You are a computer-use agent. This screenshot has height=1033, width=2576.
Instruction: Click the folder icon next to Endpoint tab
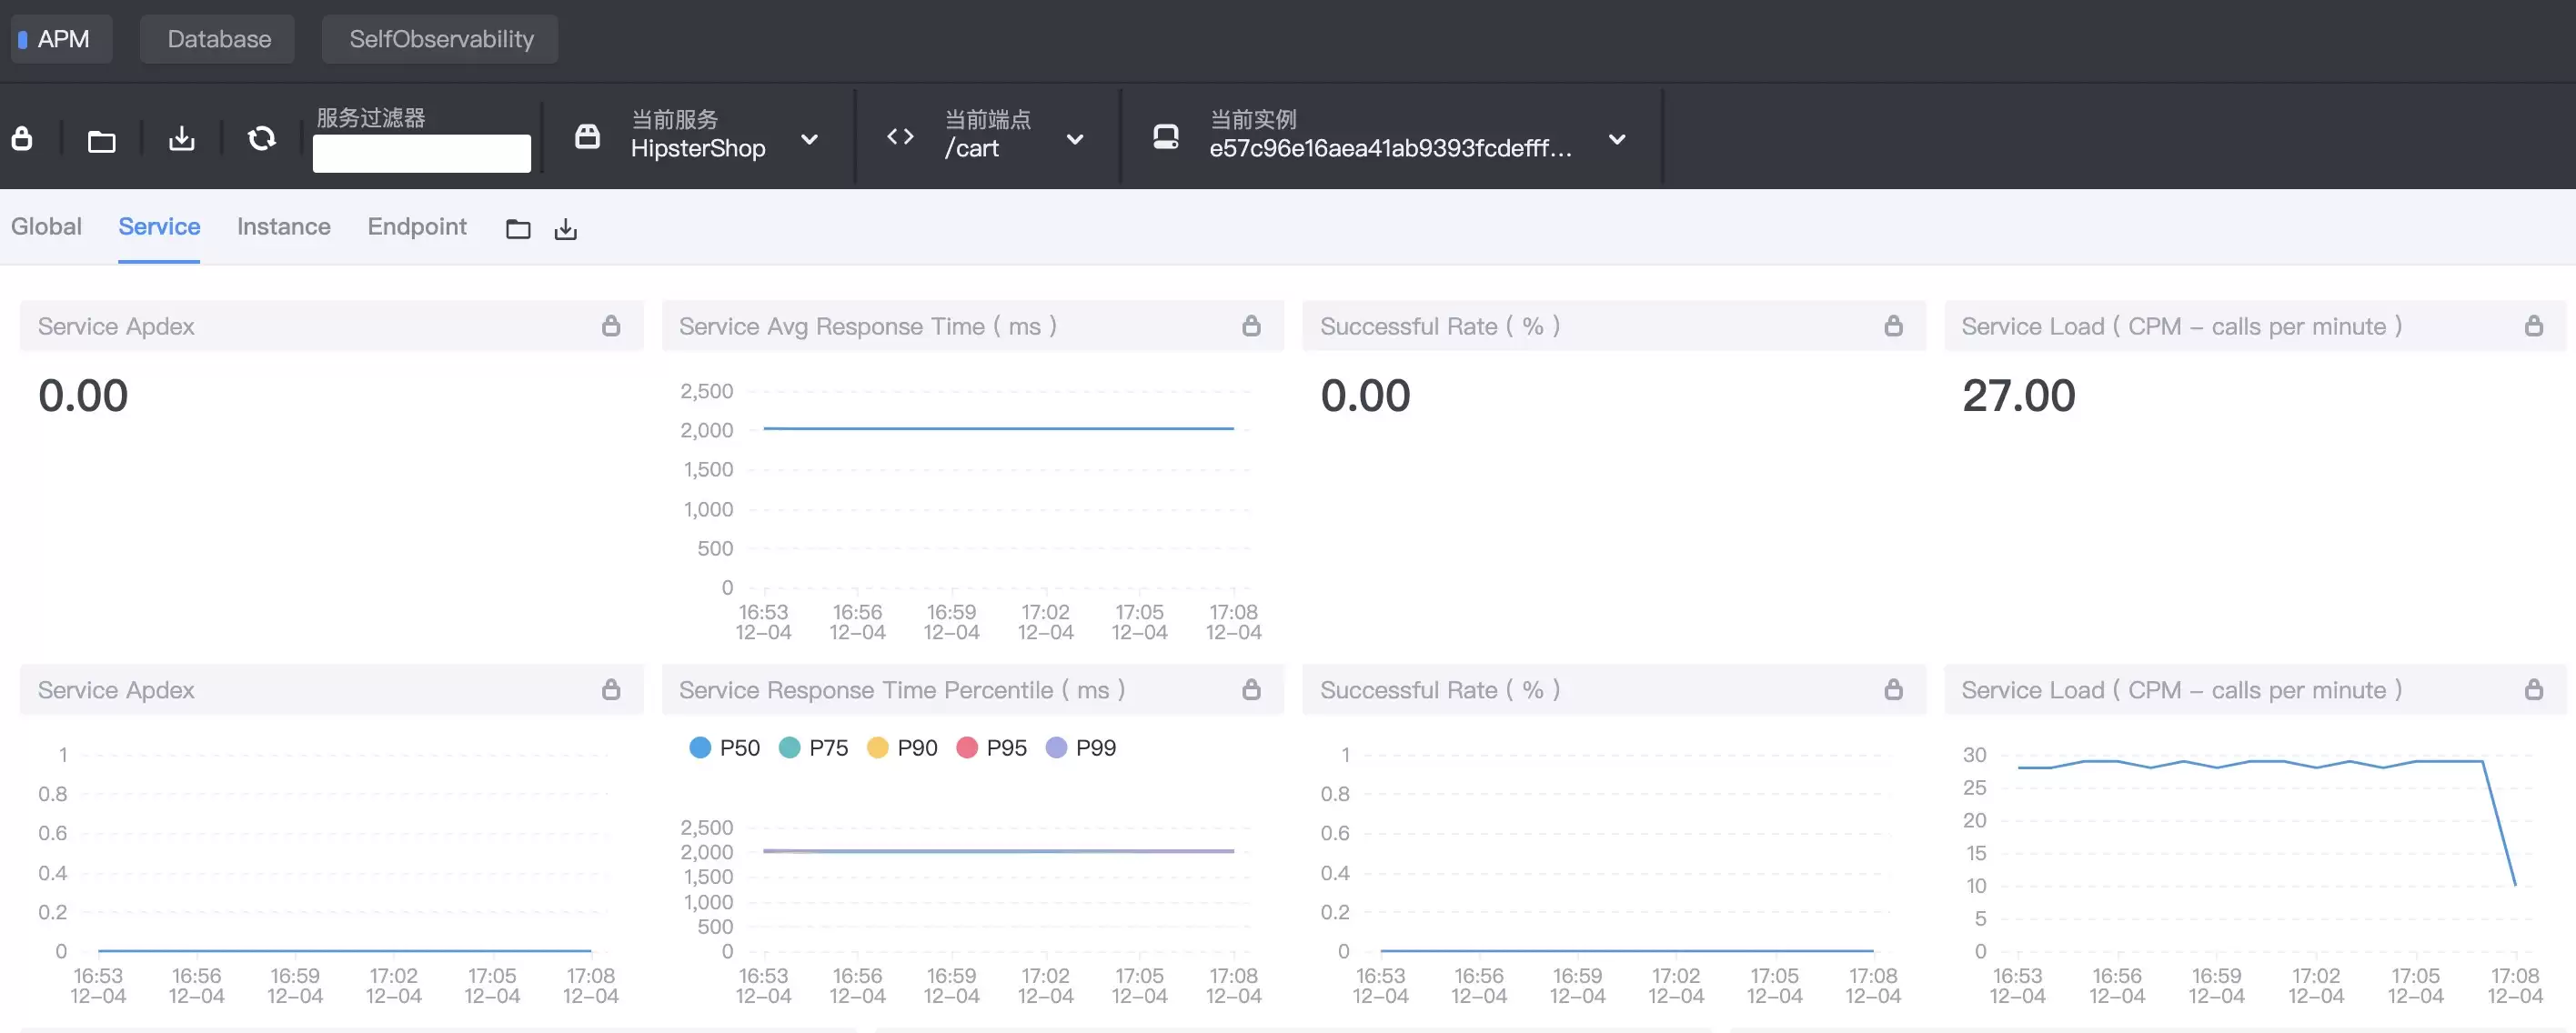point(518,229)
